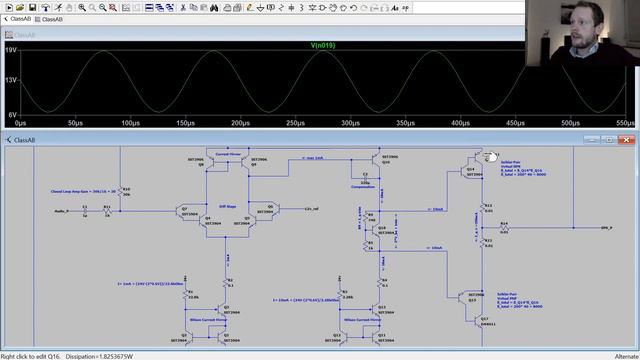
Task: Click the Closed Loop Amp Gain comment
Action: coord(83,191)
